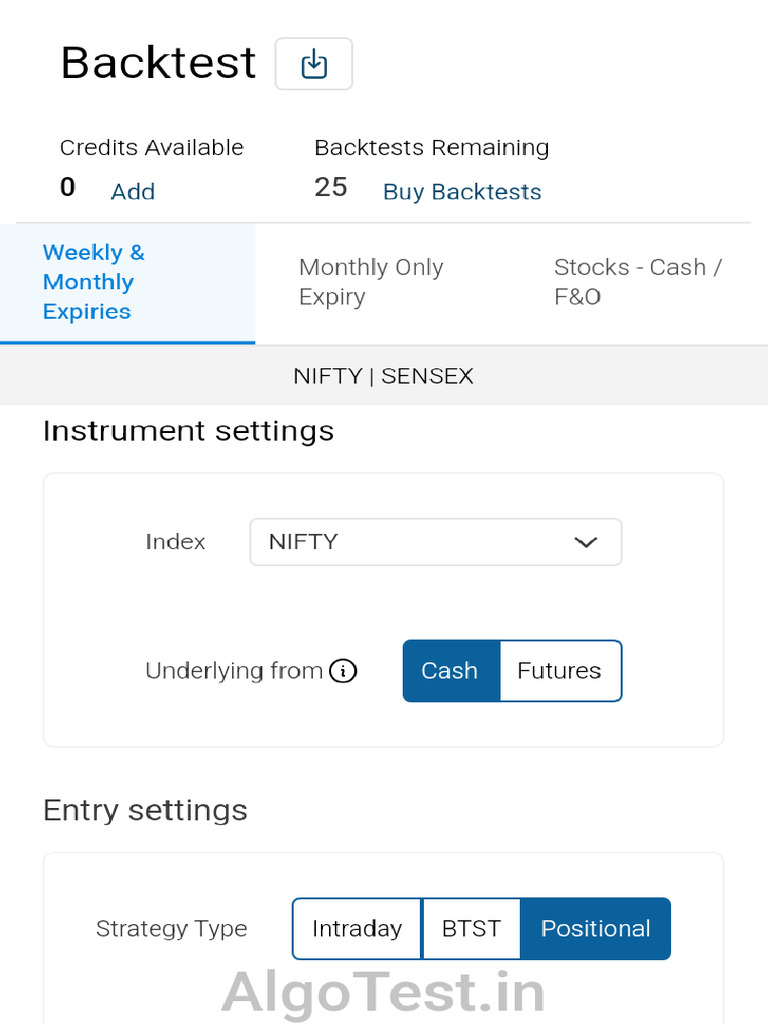The width and height of the screenshot is (768, 1024).
Task: Click the Backtest page heading
Action: pos(158,63)
